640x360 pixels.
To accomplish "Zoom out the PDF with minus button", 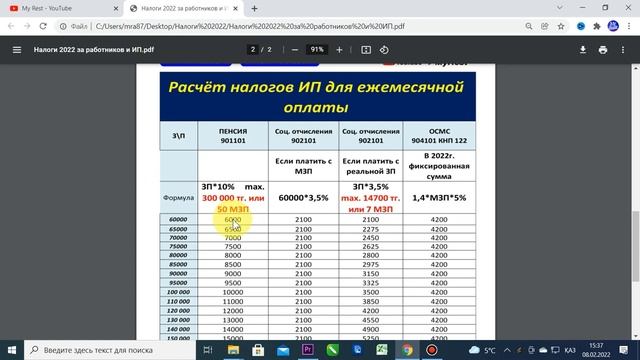I will point(295,50).
